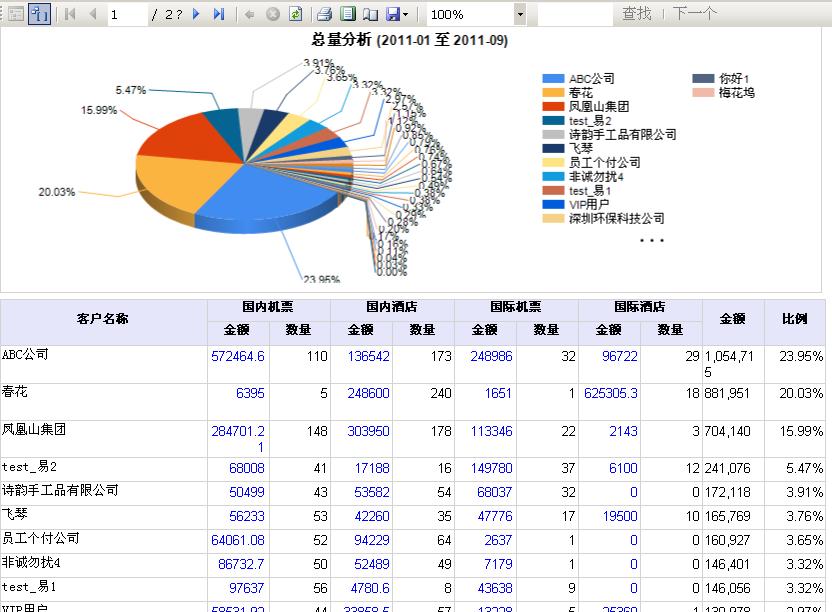Open page setup
Viewport: 832px width, 612px height.
[369, 14]
